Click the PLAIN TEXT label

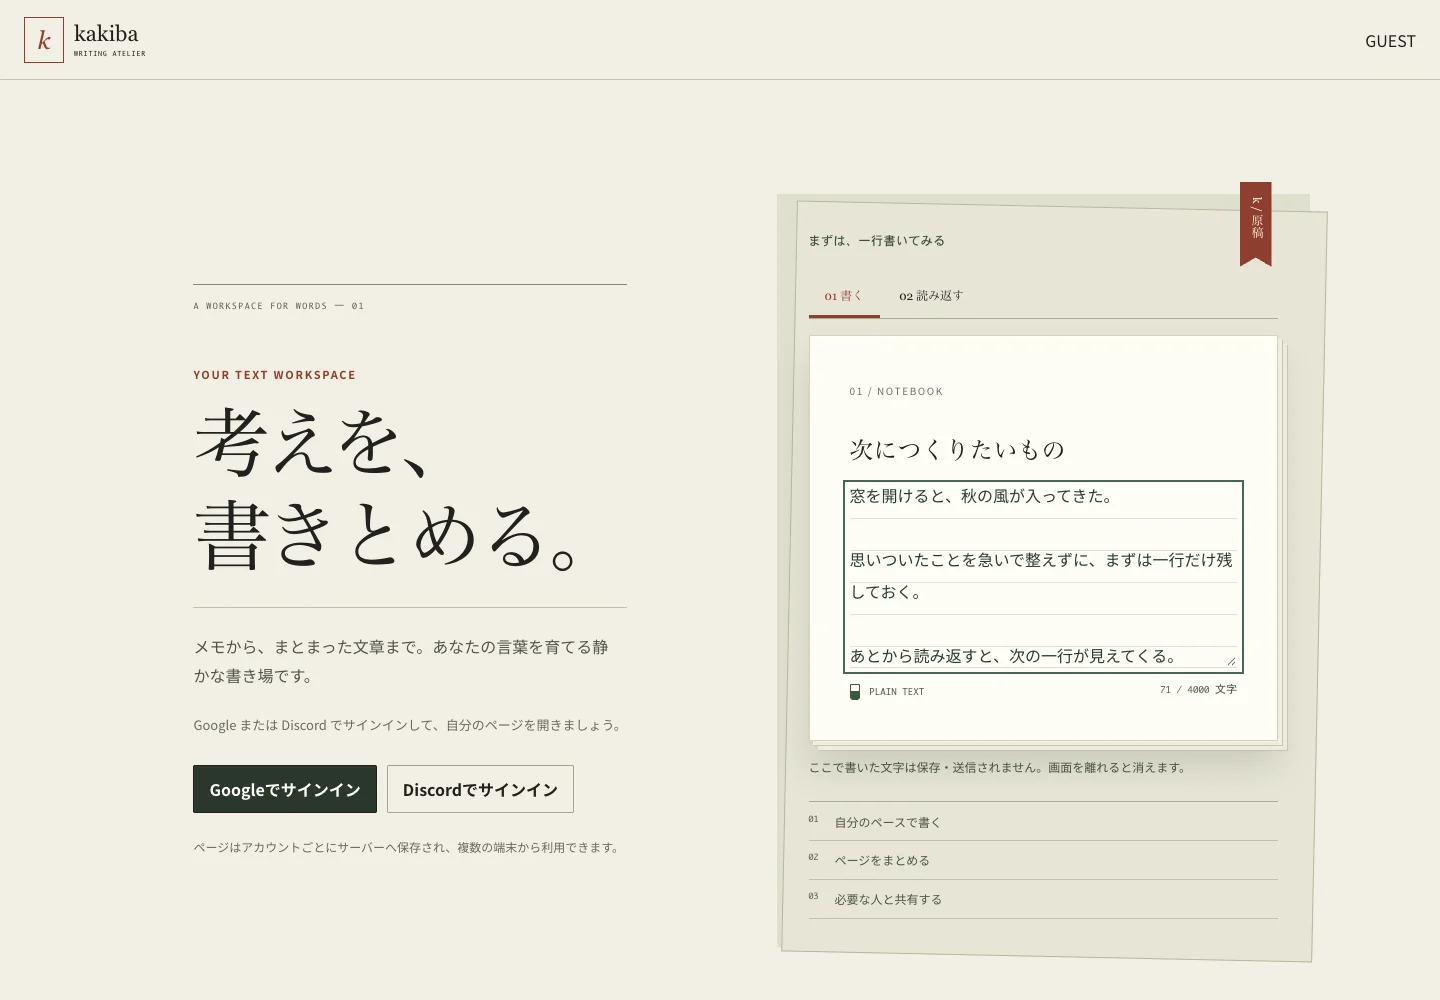click(x=896, y=691)
